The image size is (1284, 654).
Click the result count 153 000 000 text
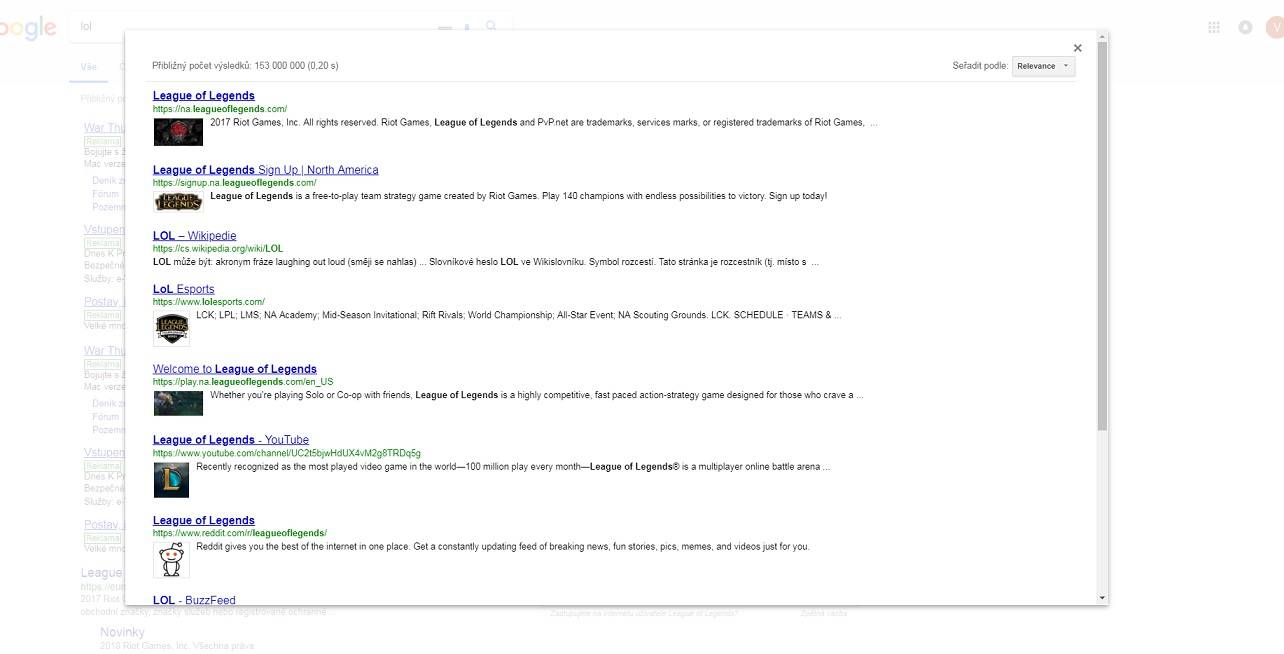coord(245,66)
